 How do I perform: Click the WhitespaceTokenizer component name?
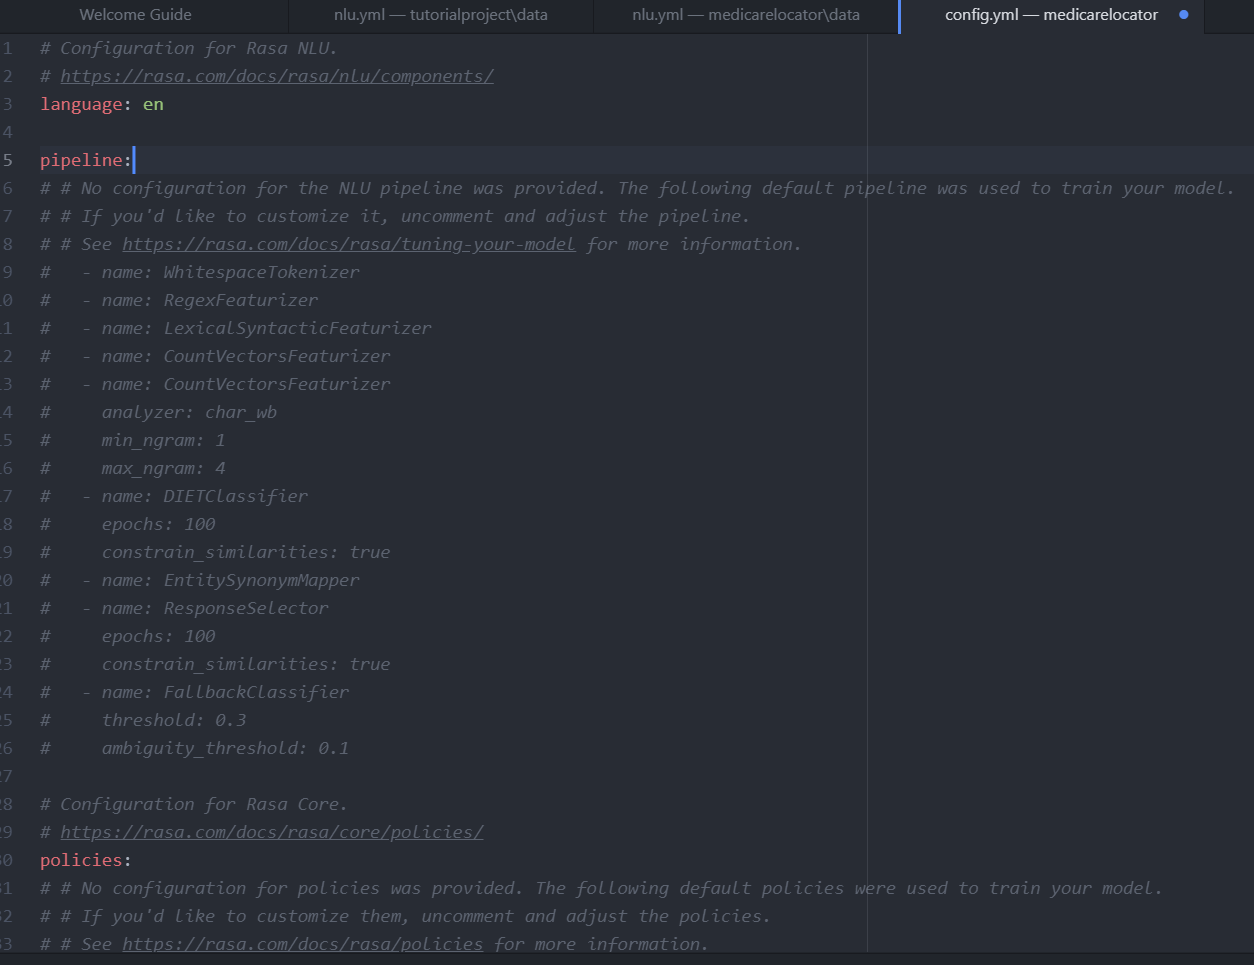click(x=261, y=272)
